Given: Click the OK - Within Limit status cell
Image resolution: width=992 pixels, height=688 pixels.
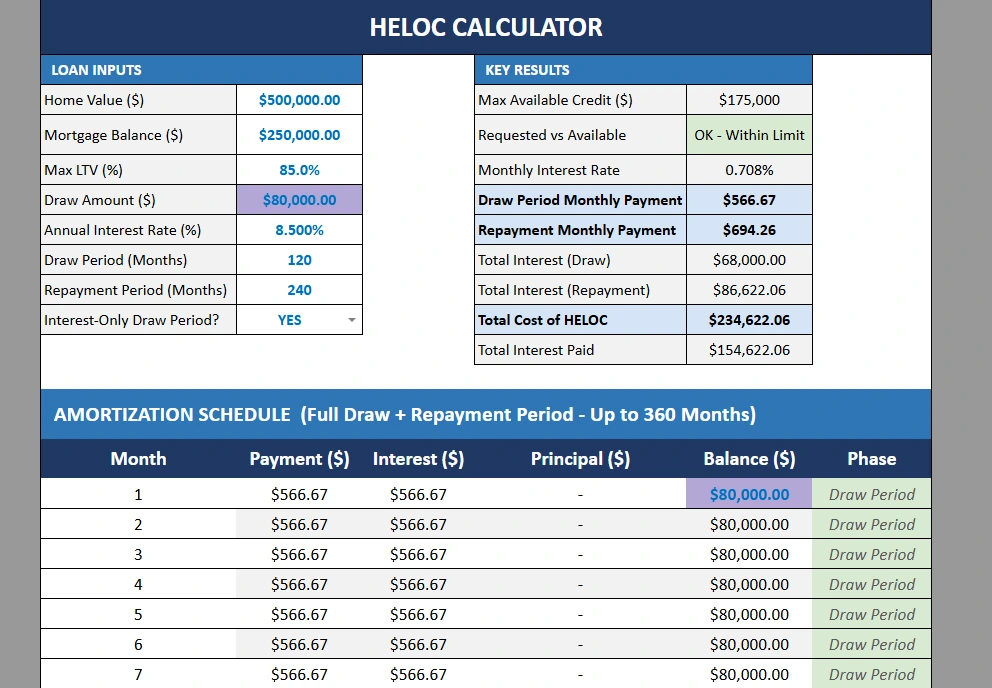Looking at the screenshot, I should point(748,134).
